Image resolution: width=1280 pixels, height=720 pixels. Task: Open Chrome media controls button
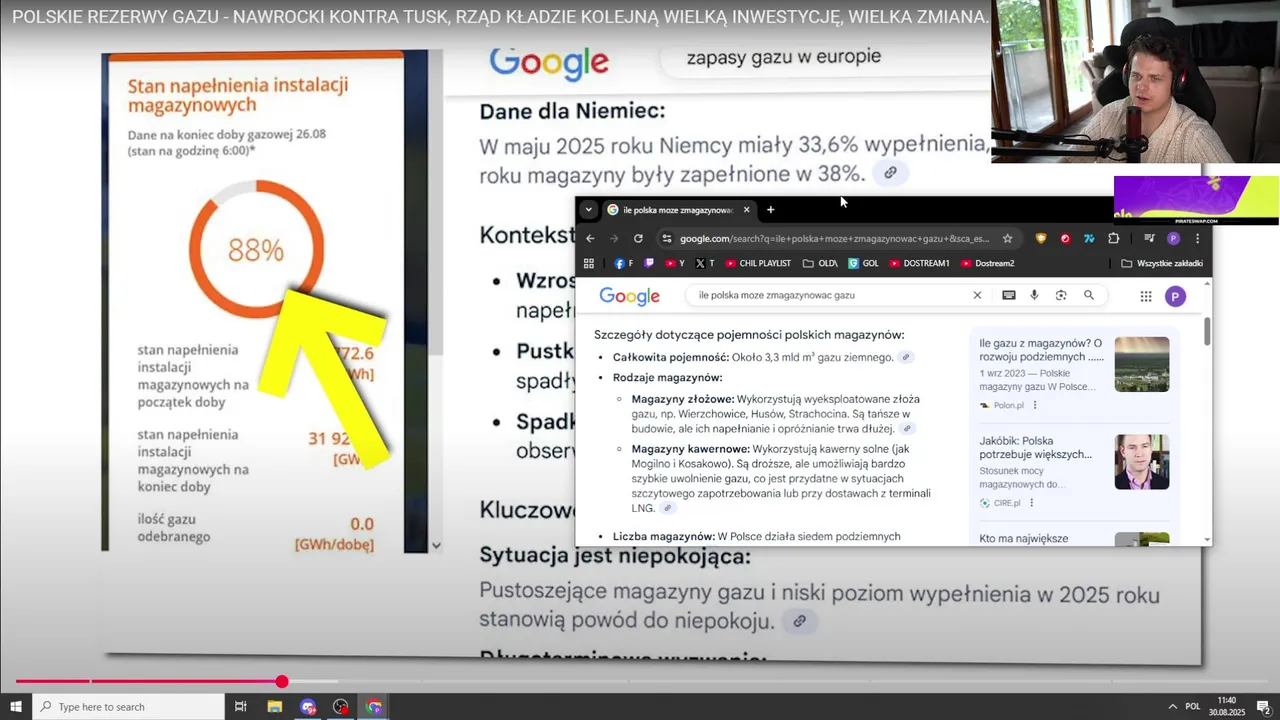[1149, 238]
